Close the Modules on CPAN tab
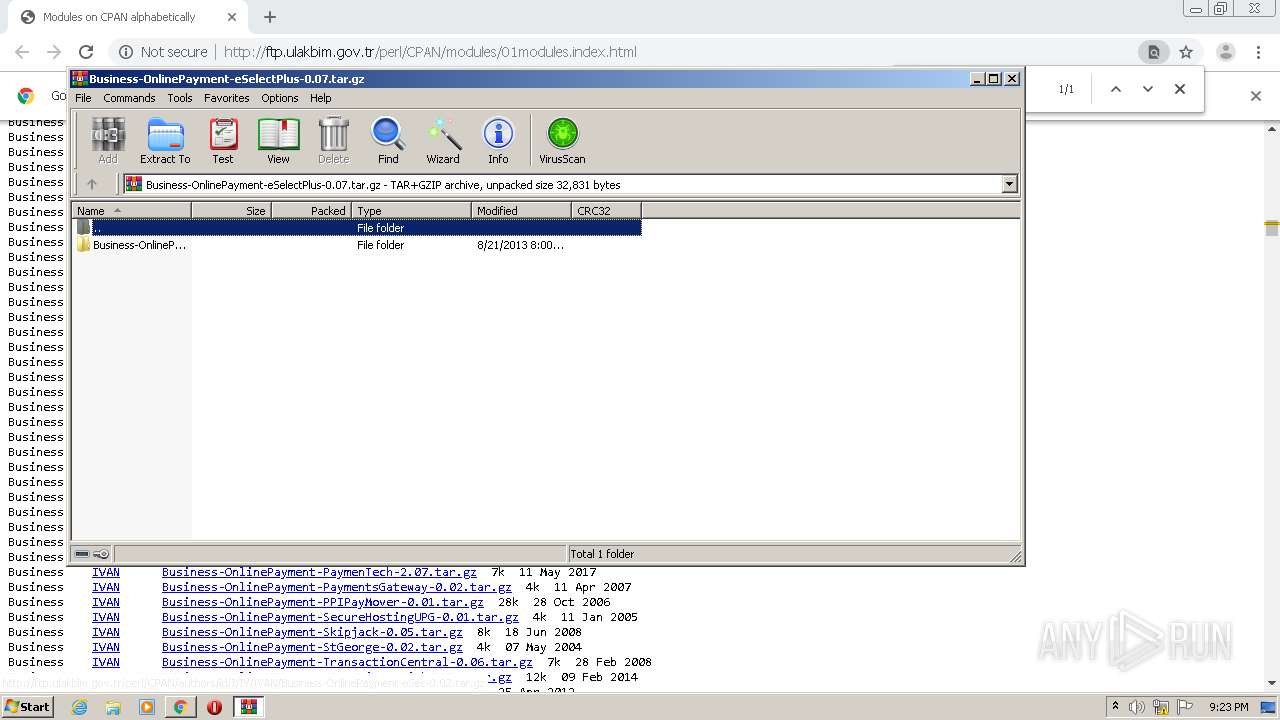The image size is (1280, 720). tap(232, 17)
